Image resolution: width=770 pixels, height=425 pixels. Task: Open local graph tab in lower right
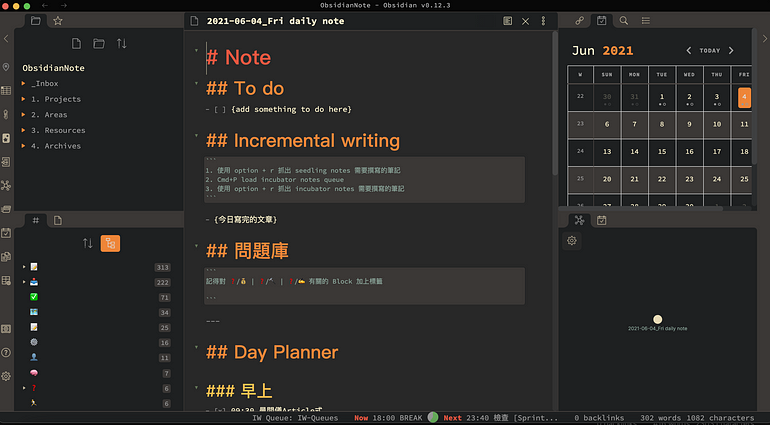coord(579,221)
